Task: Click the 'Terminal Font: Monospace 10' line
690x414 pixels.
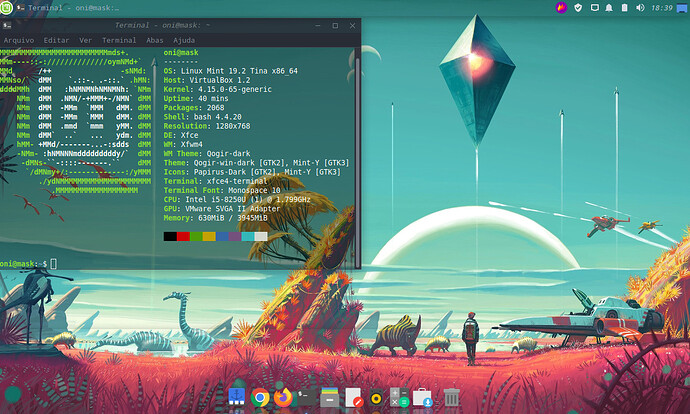Action: click(x=222, y=191)
